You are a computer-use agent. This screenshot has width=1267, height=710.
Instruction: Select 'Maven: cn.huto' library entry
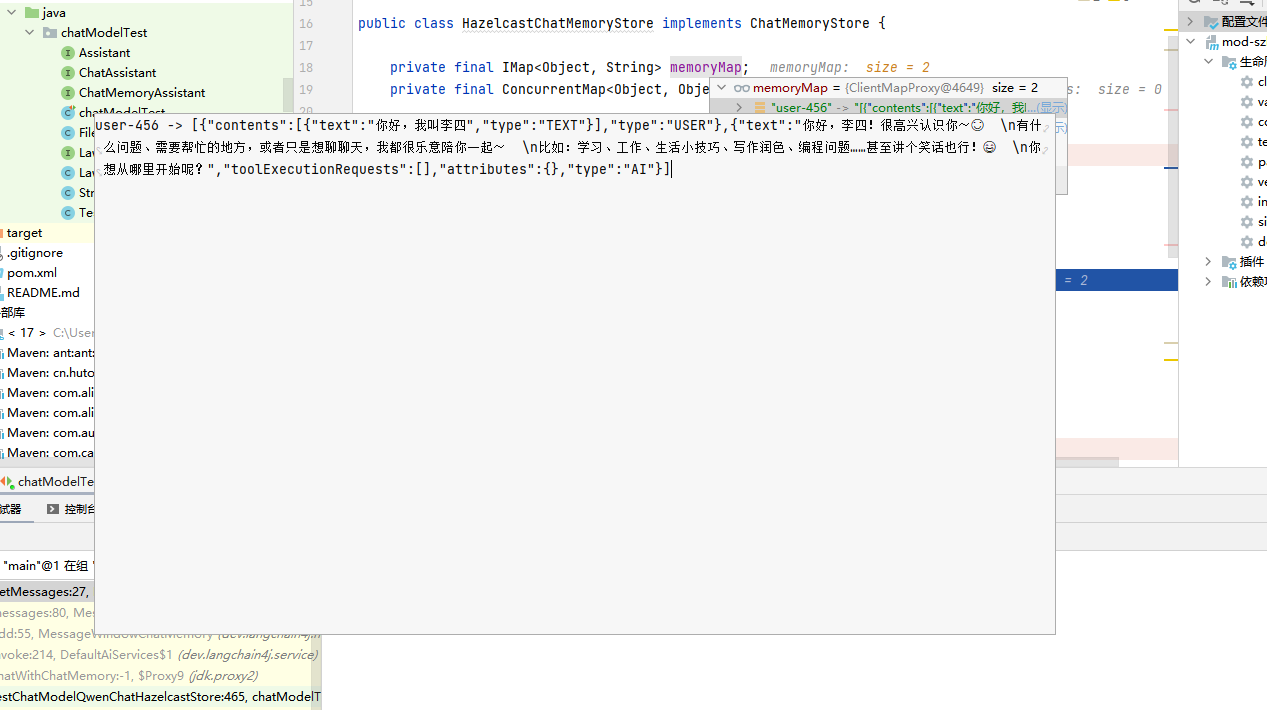50,373
